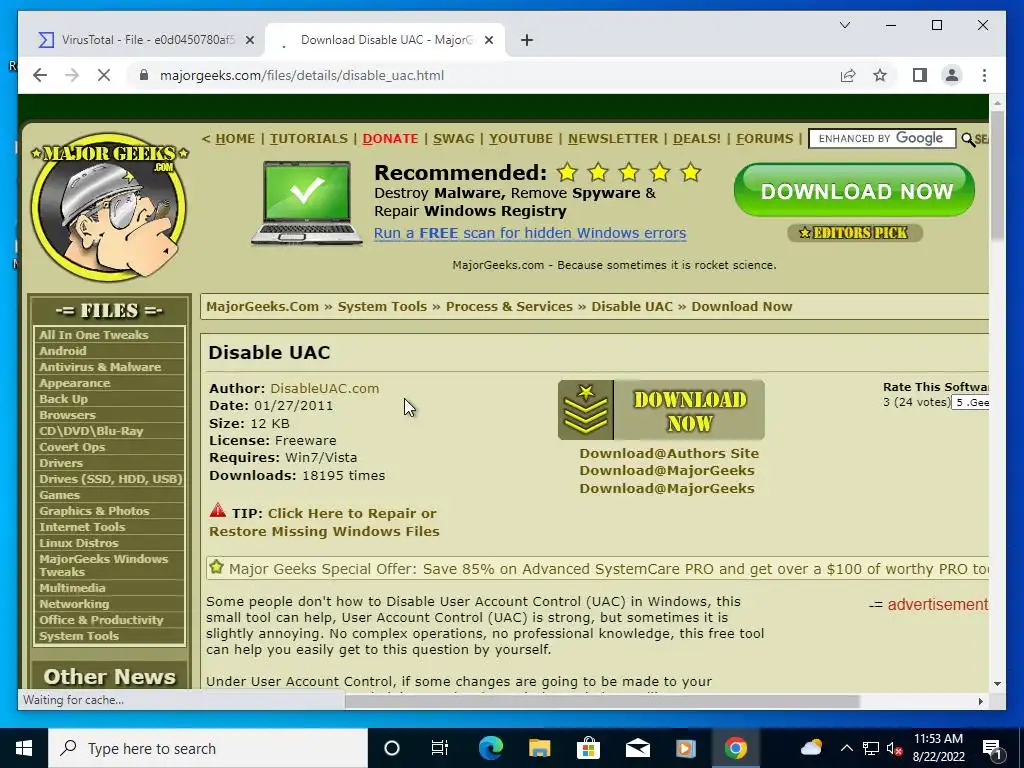1024x768 pixels.
Task: Open YOUTUBE in site navigation
Action: [x=520, y=138]
